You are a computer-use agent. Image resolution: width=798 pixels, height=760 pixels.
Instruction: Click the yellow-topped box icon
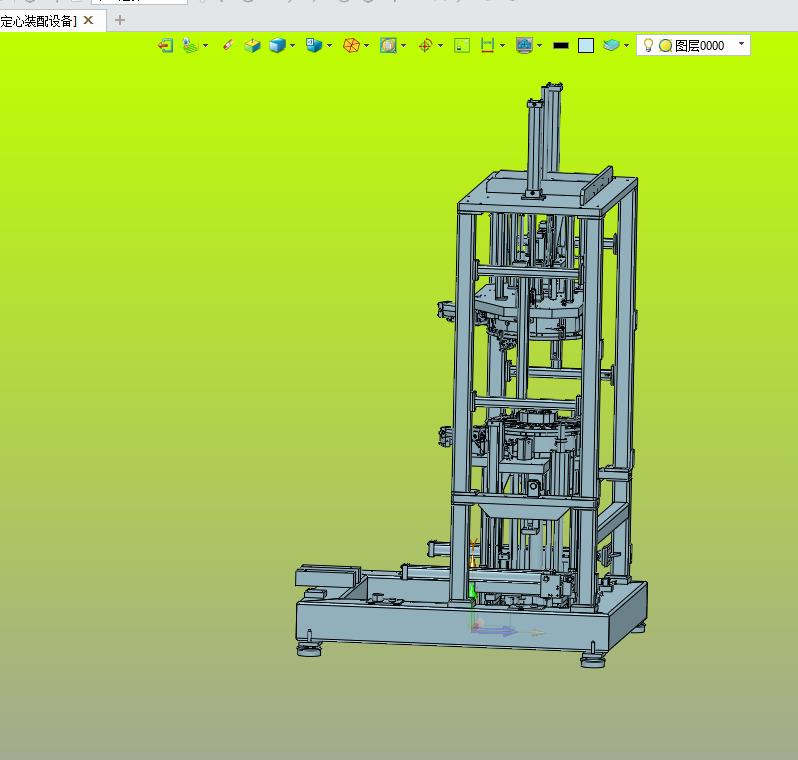coord(252,46)
